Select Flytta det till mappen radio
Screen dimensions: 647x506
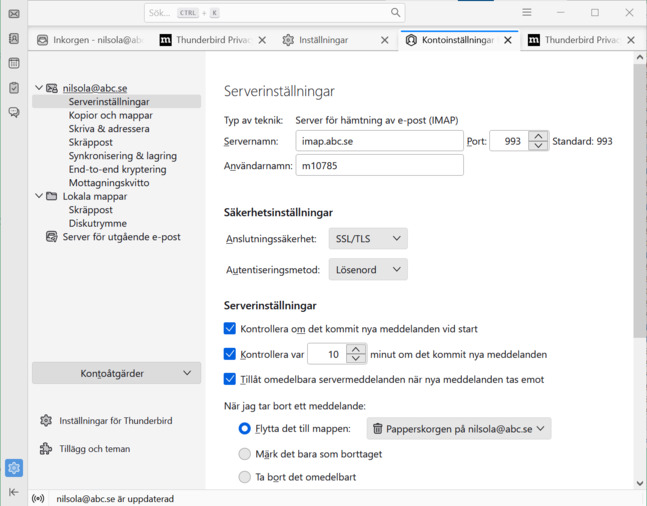245,429
